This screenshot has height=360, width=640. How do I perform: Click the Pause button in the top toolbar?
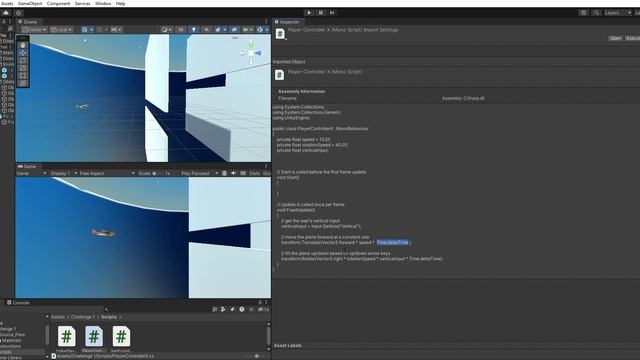(x=321, y=13)
